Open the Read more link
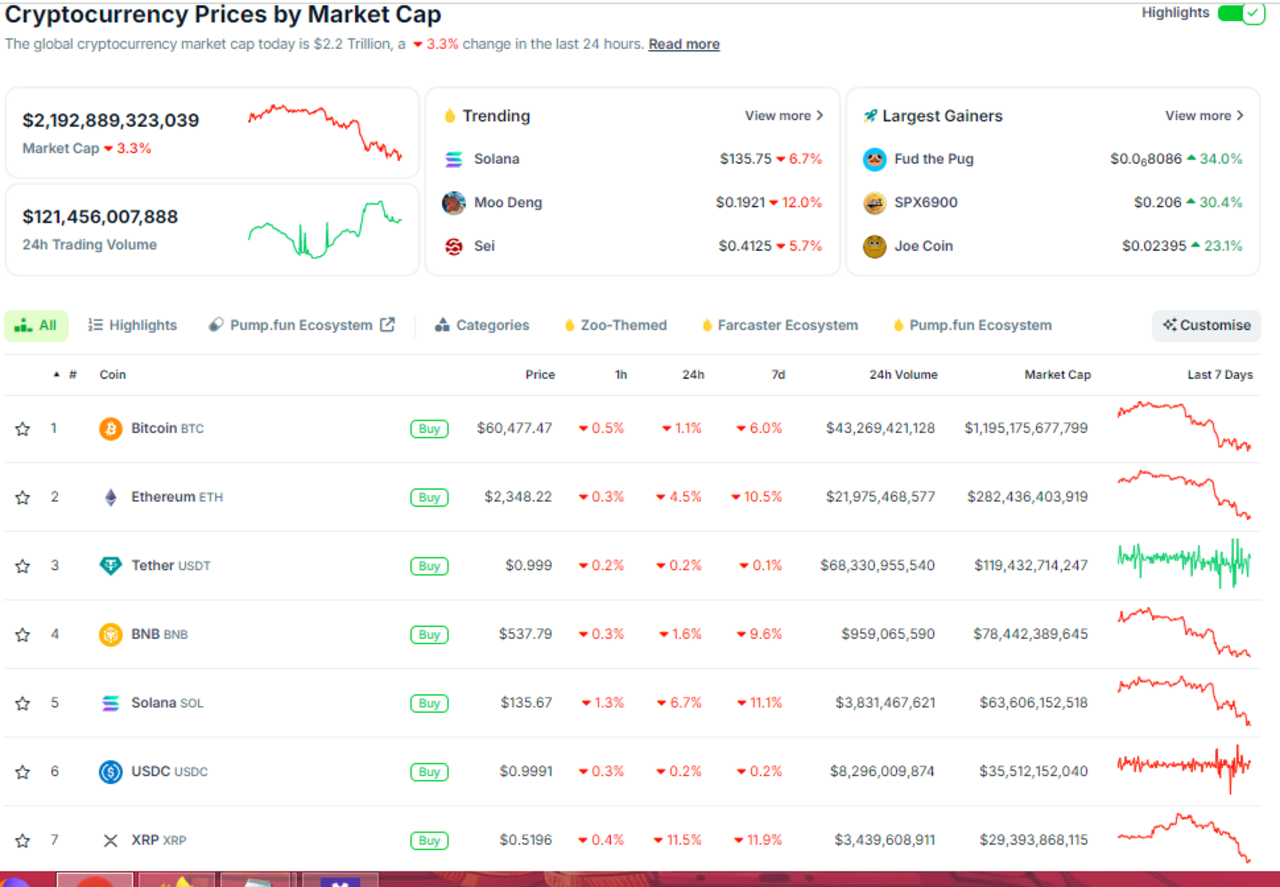 tap(684, 44)
